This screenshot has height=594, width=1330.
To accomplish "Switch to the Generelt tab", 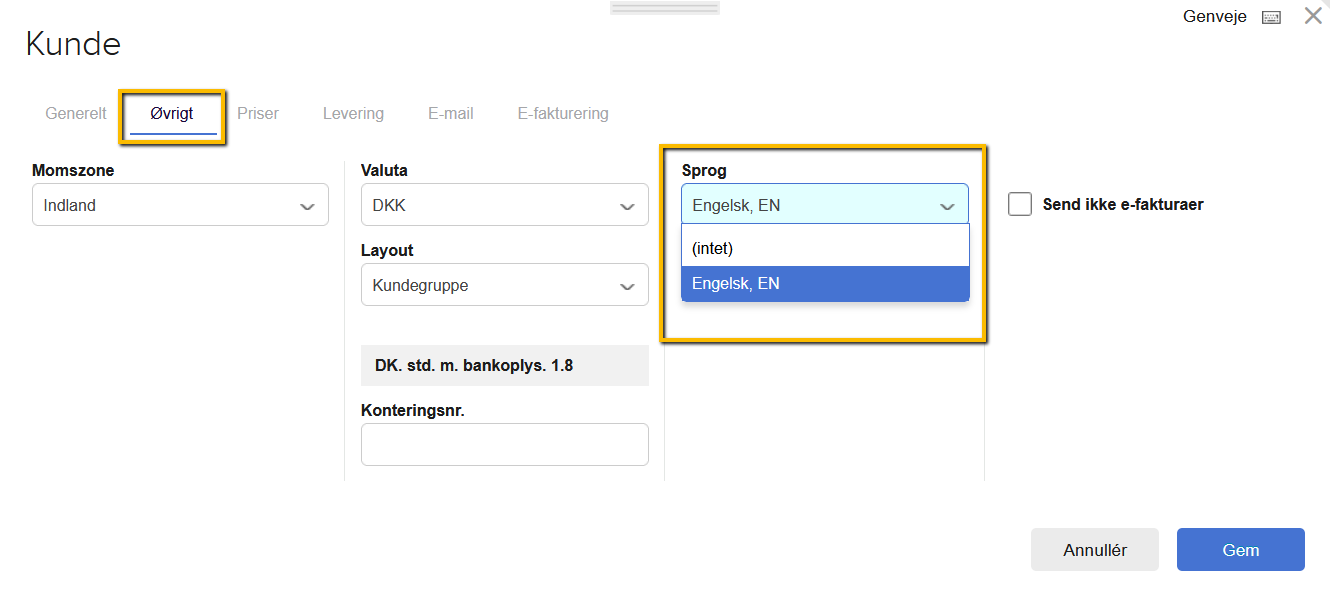I will (75, 113).
